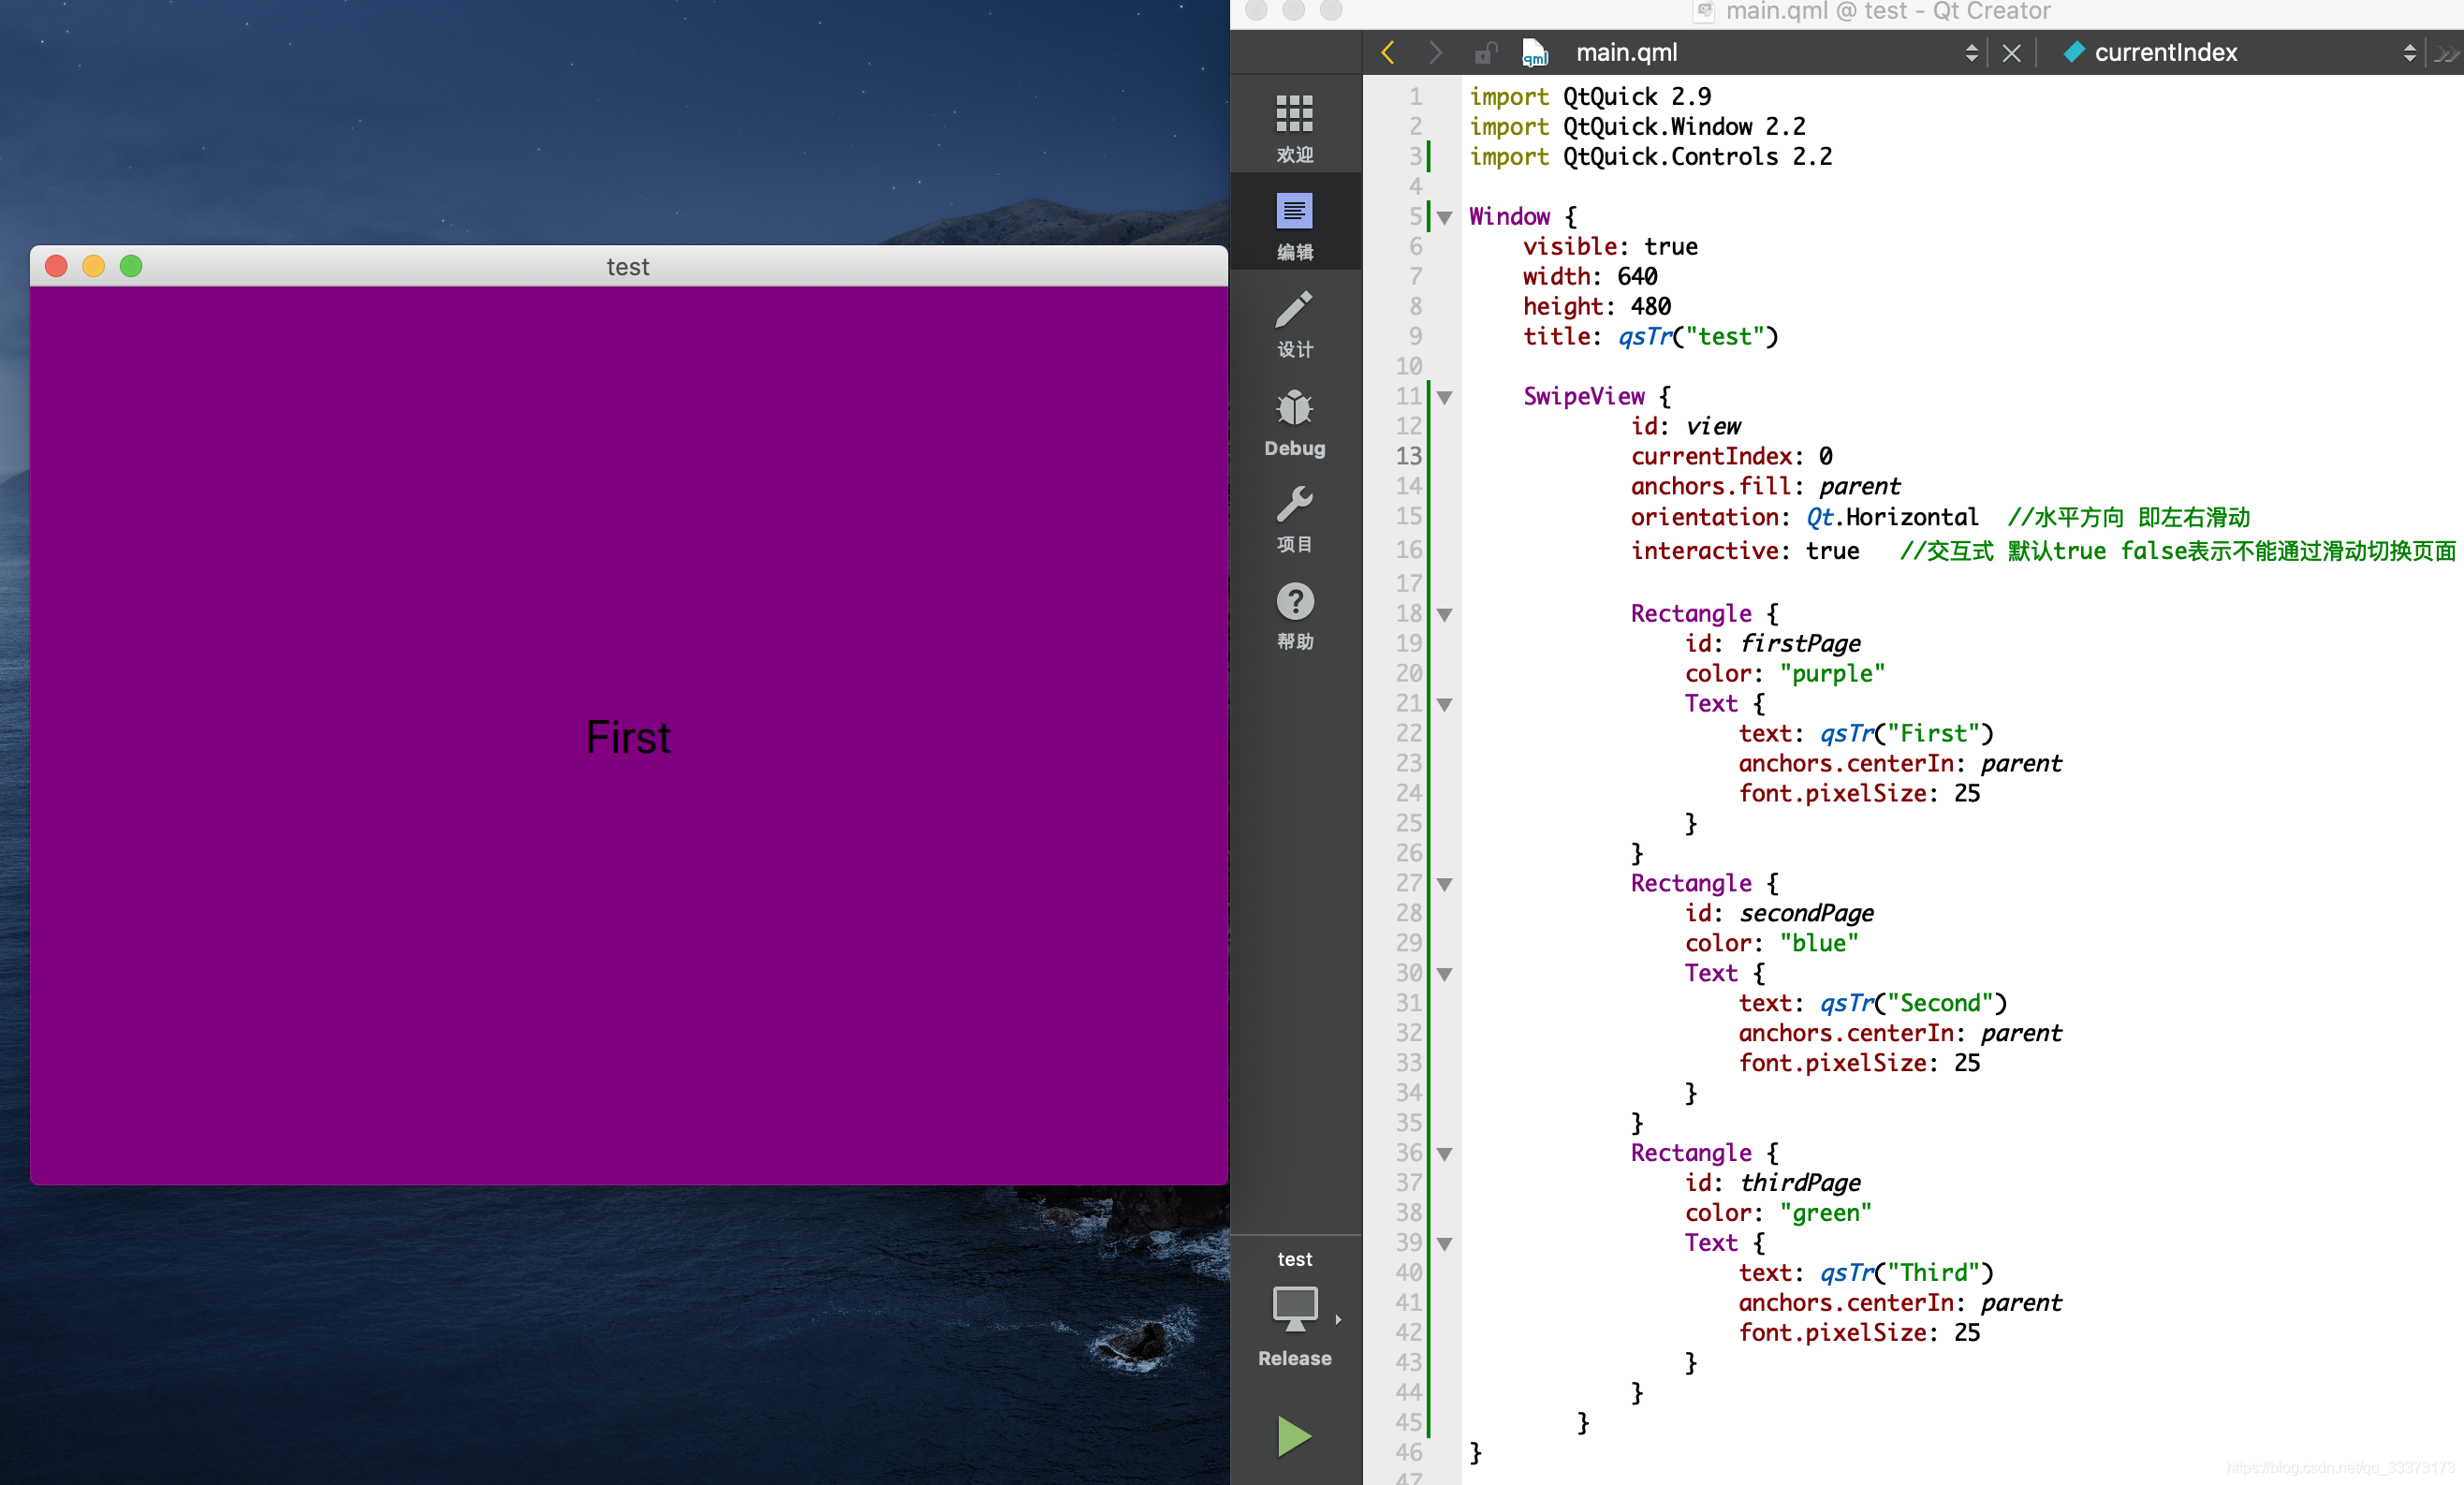This screenshot has height=1485, width=2464.
Task: Click the color "green" value
Action: coord(1825,1213)
